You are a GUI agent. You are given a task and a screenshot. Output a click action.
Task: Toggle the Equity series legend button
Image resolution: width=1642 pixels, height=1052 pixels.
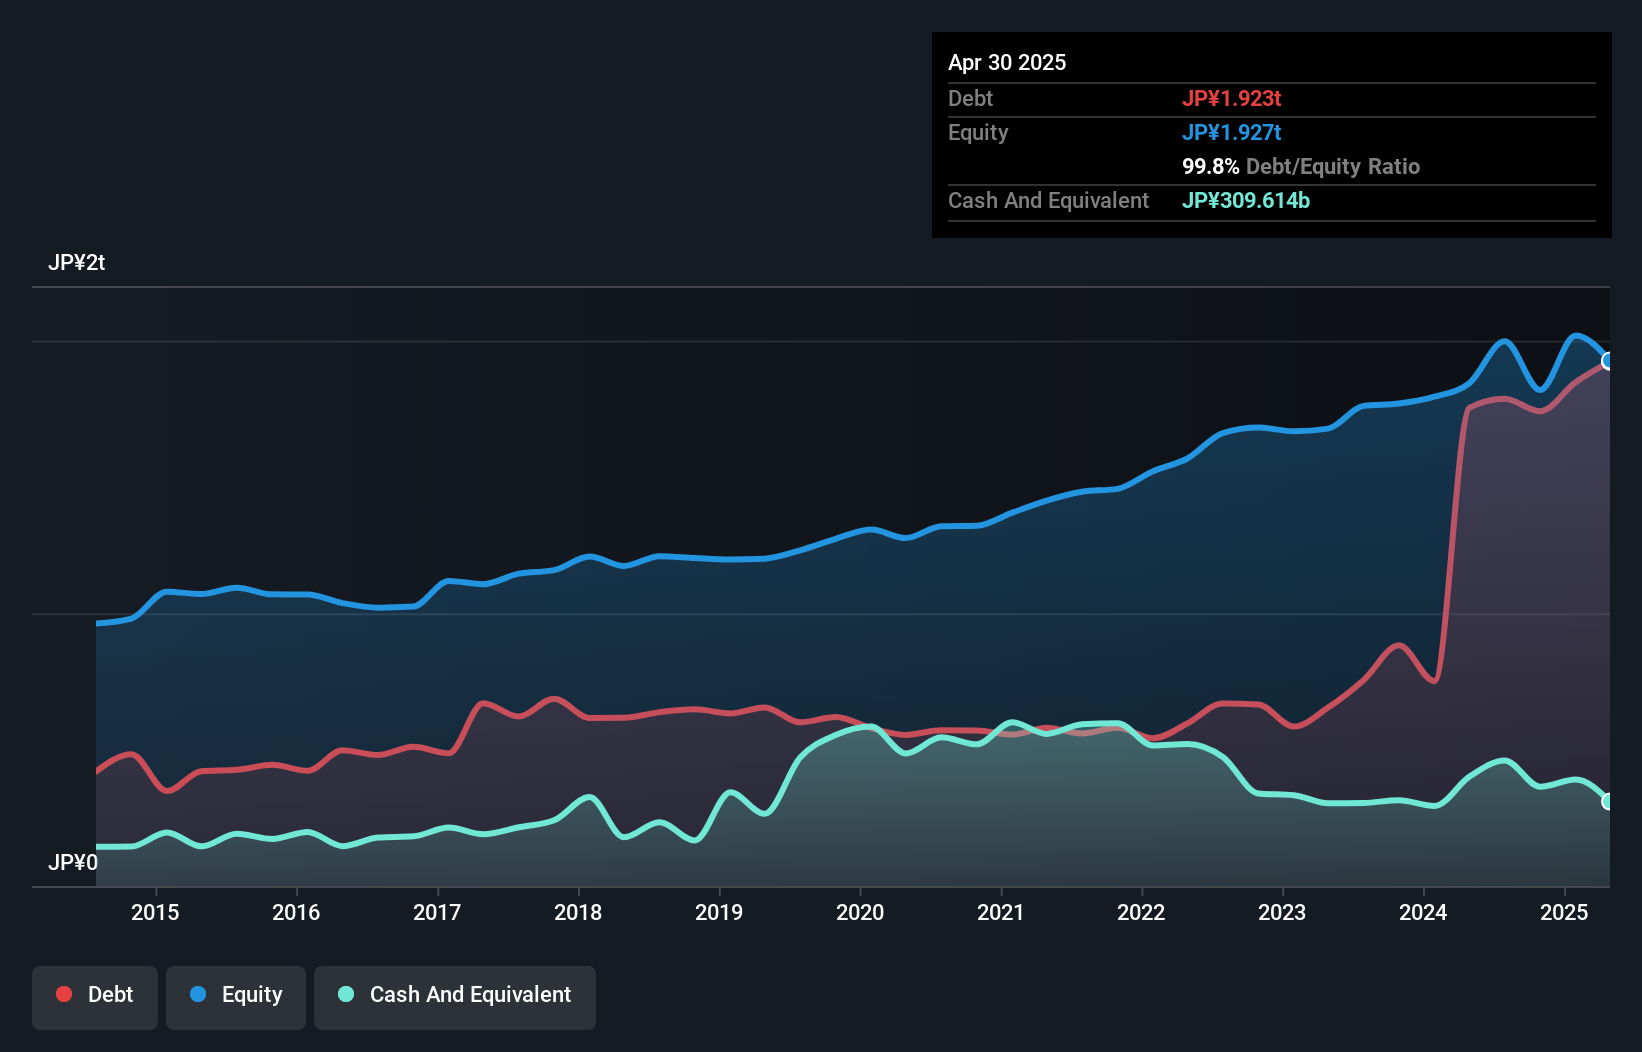coord(236,997)
